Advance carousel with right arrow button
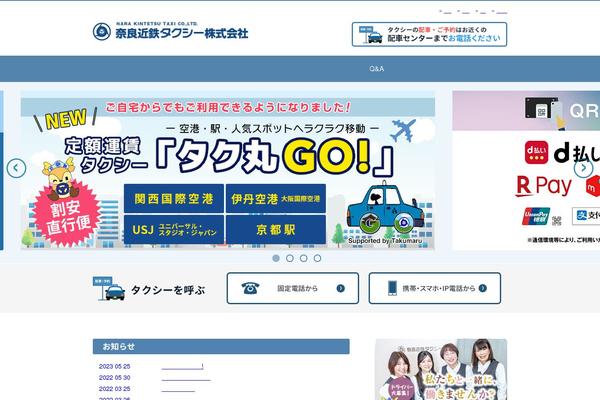The width and height of the screenshot is (600, 400). click(x=583, y=168)
